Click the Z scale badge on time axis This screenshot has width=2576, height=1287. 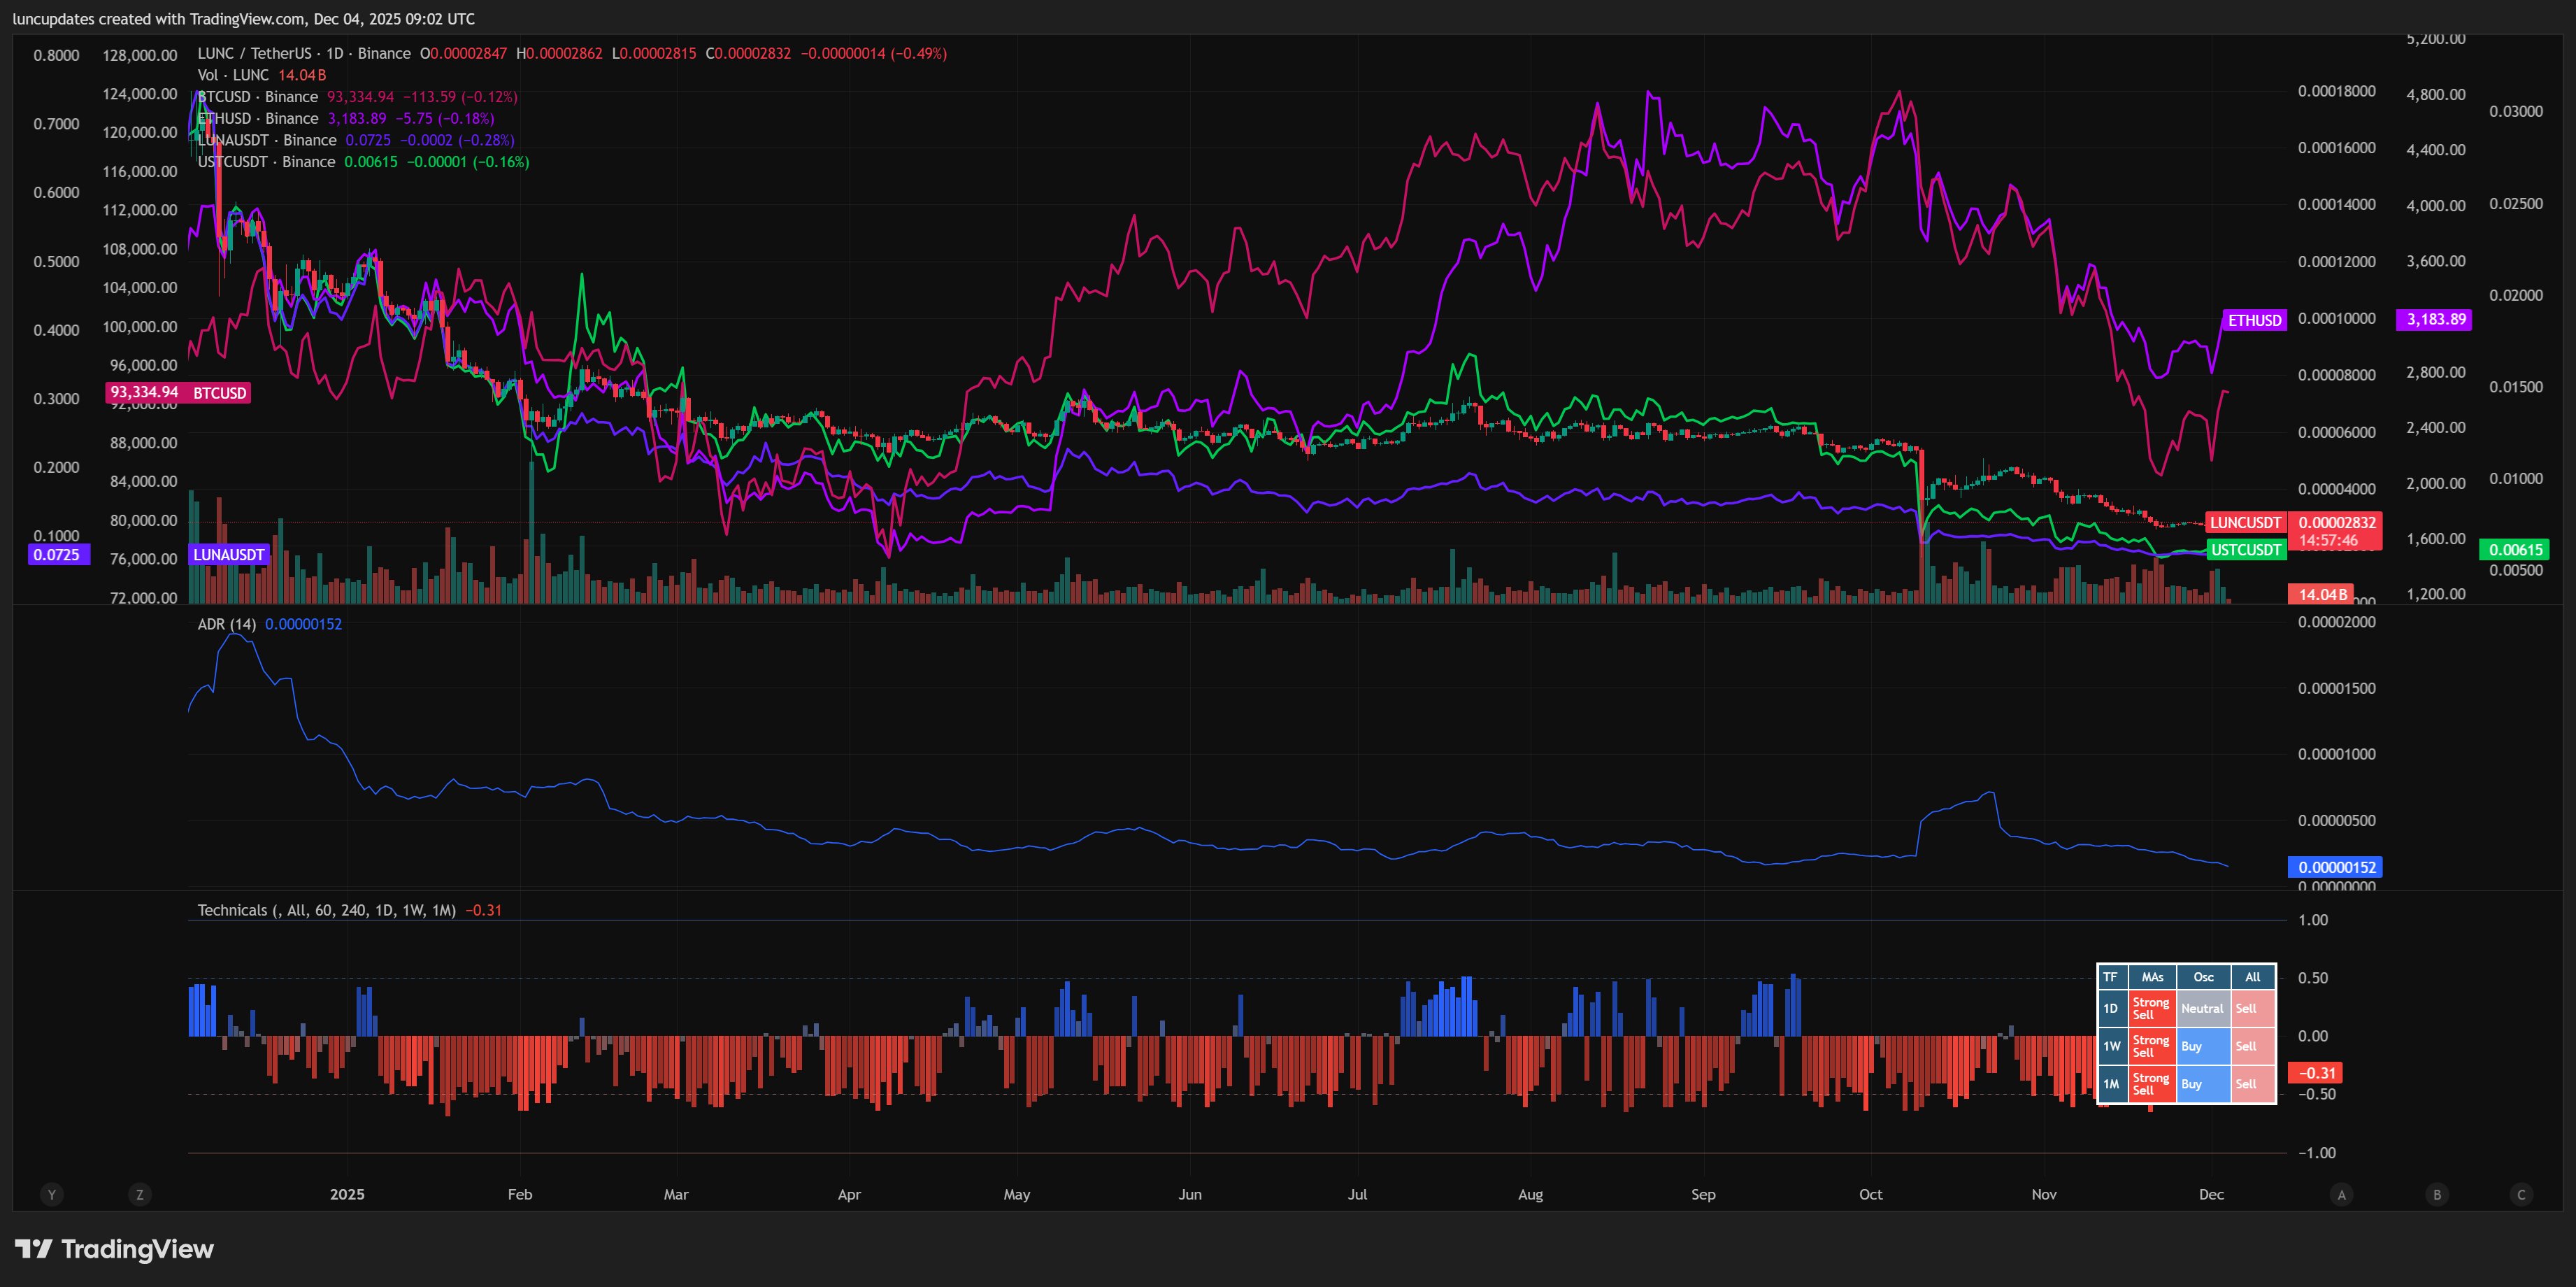coord(140,1194)
